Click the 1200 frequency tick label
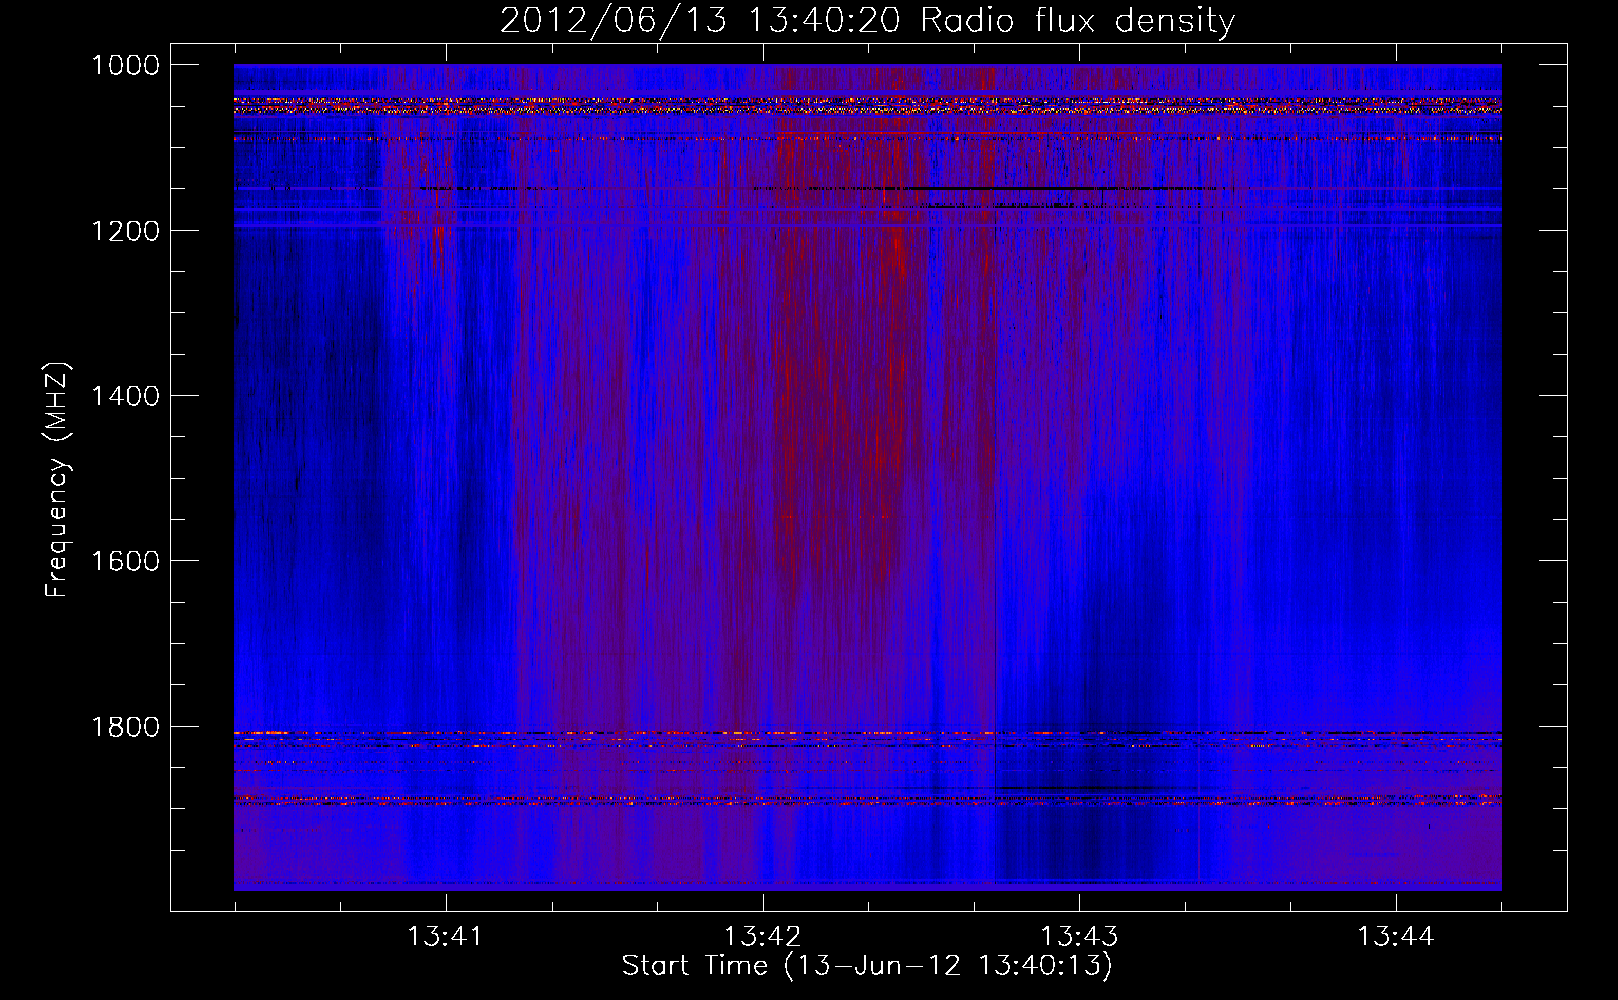The height and width of the screenshot is (1000, 1618). (125, 231)
